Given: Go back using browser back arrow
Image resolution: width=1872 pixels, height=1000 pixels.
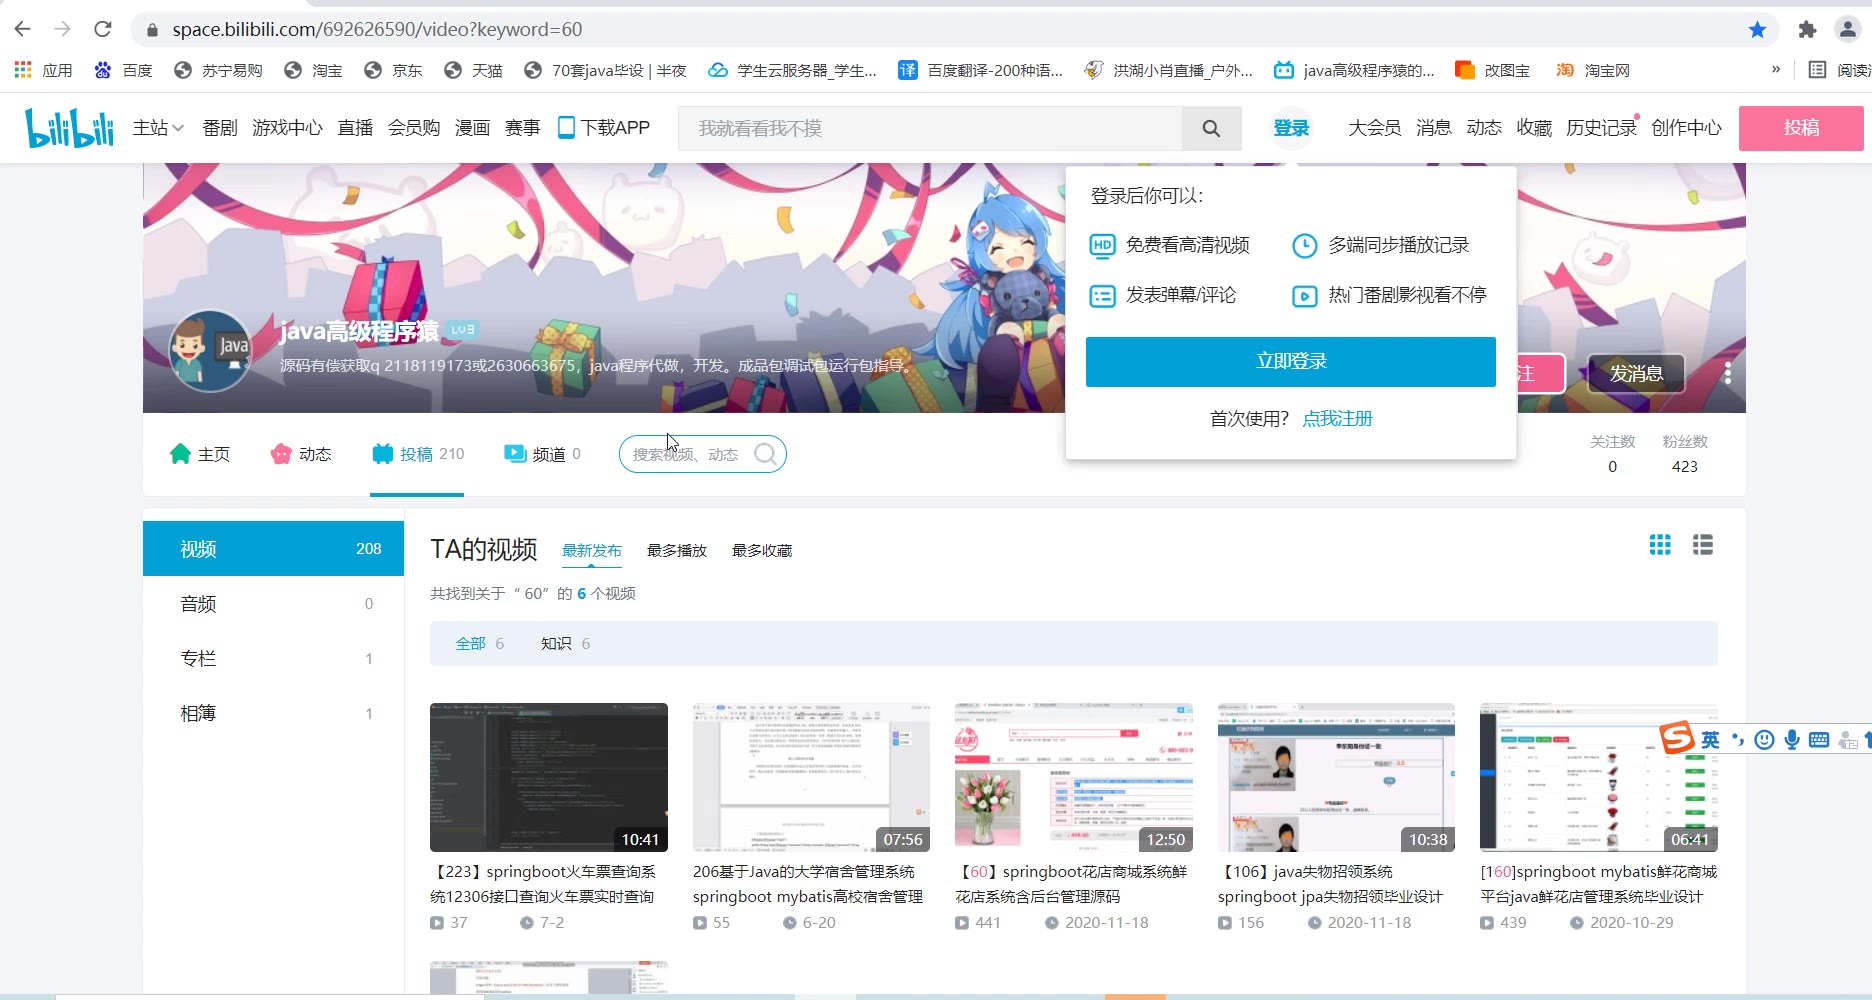Looking at the screenshot, I should pos(22,29).
